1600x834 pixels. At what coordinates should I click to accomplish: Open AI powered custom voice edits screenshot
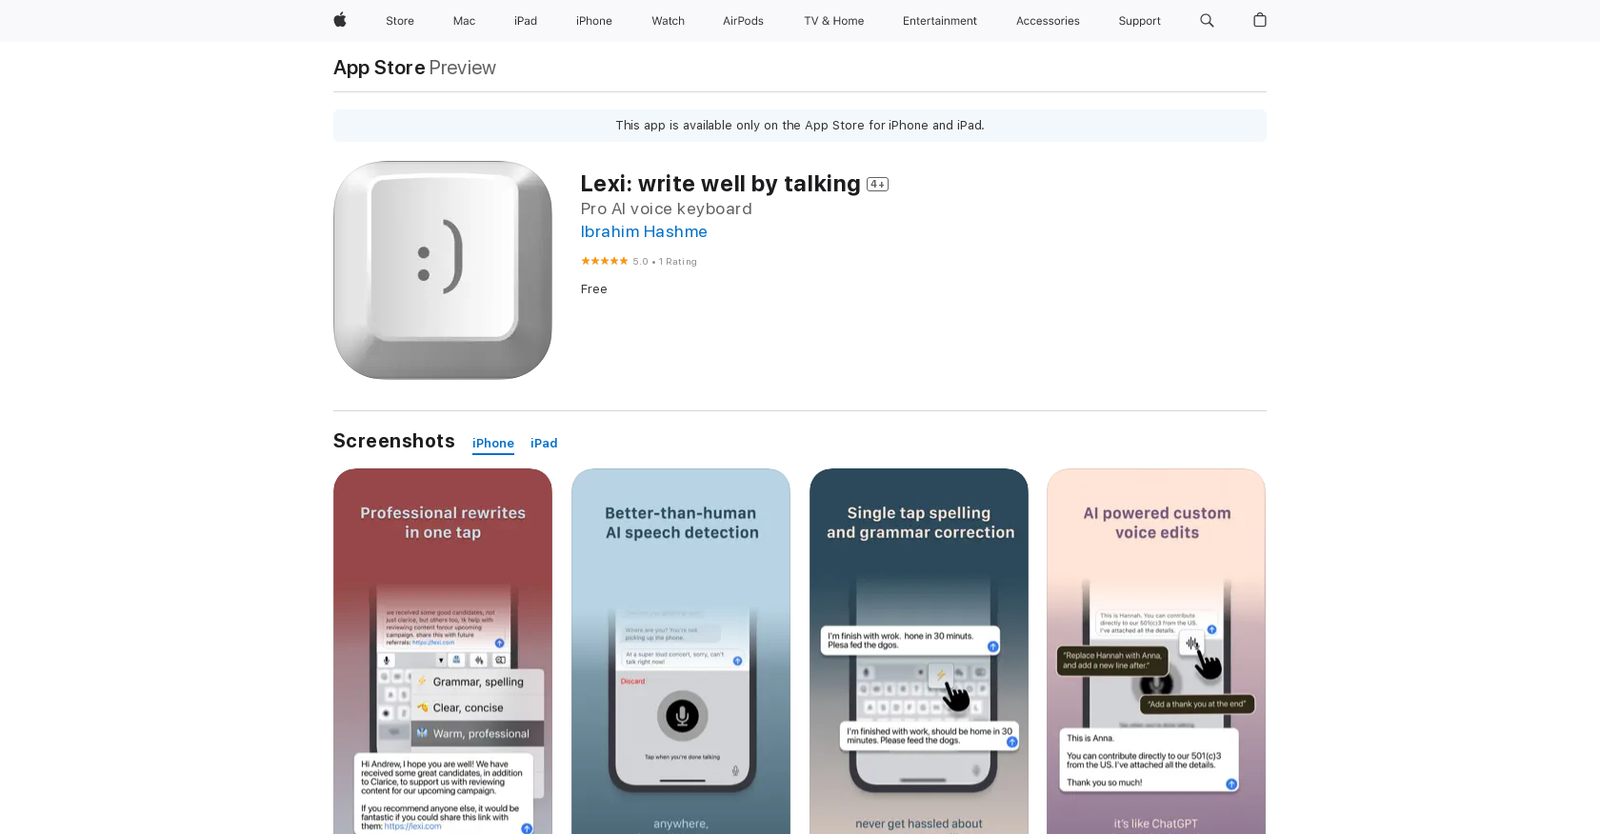[x=1157, y=651]
